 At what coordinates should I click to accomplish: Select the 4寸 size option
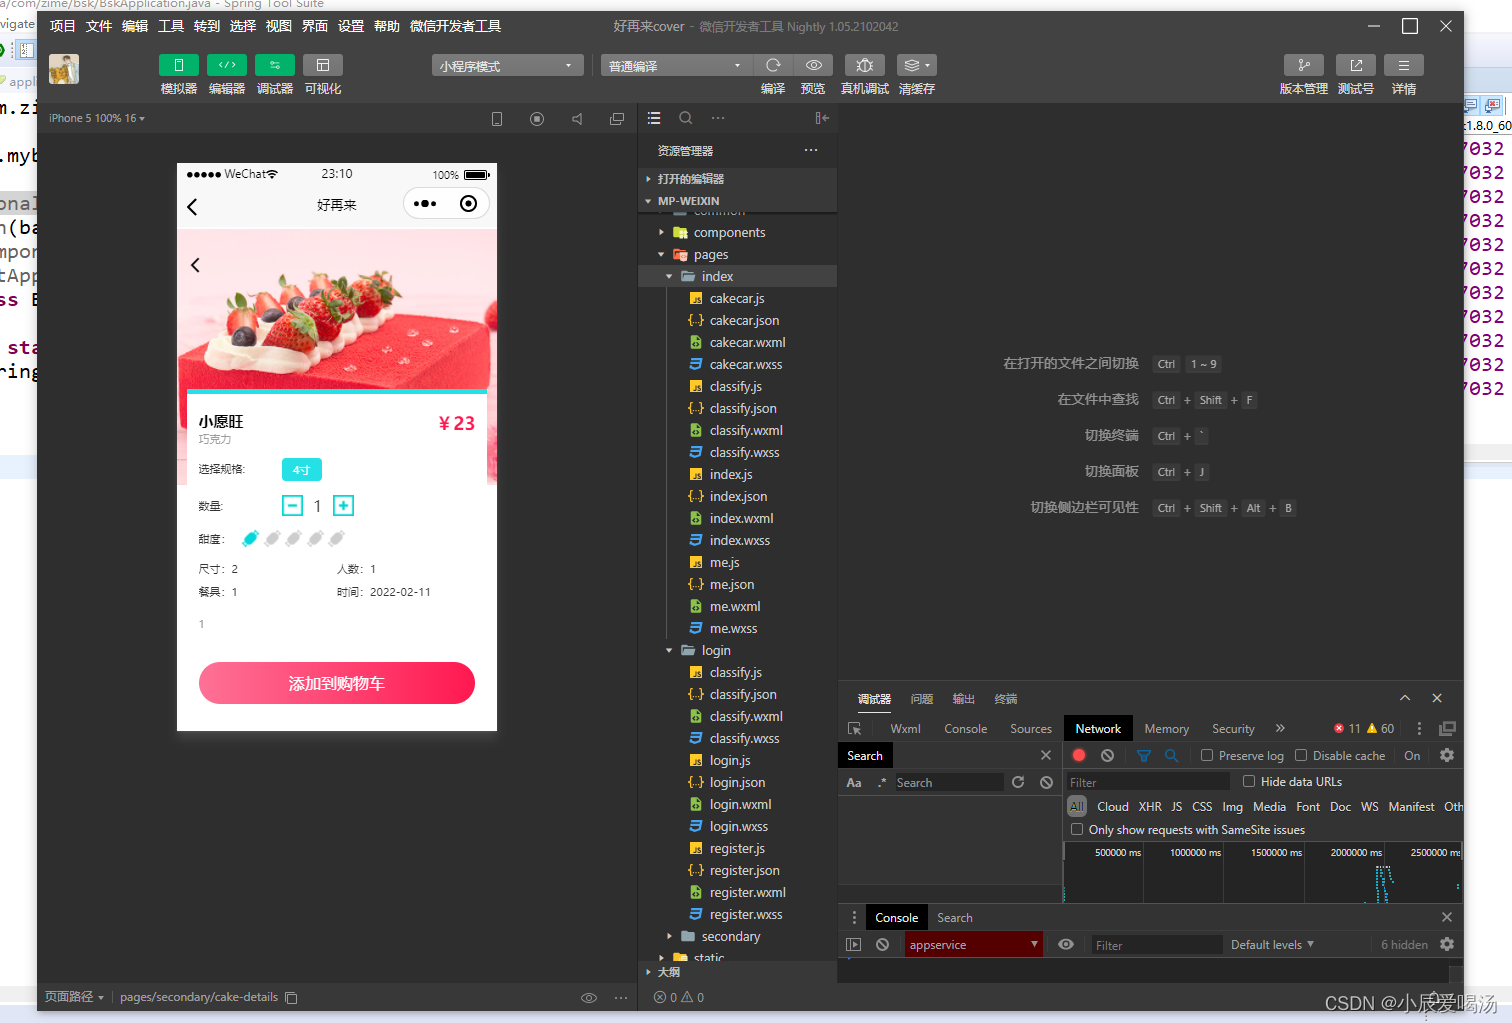point(301,470)
